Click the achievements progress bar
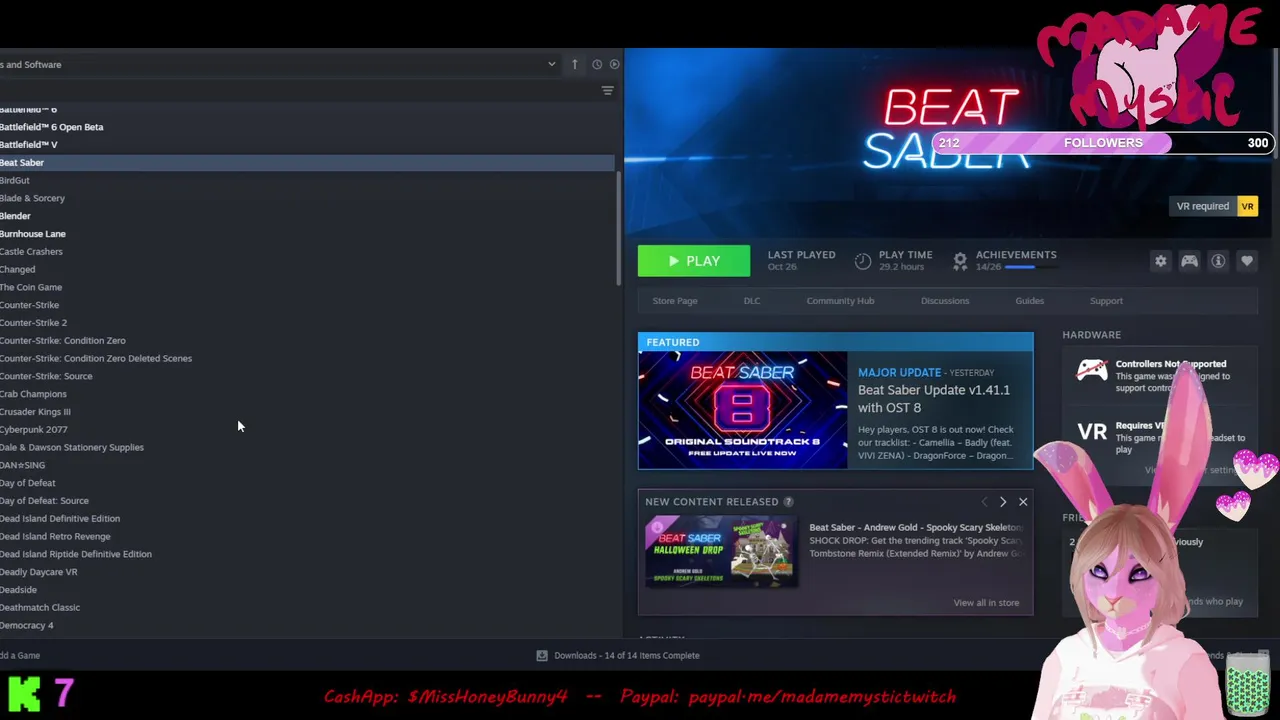This screenshot has width=1280, height=720. pos(1030,267)
